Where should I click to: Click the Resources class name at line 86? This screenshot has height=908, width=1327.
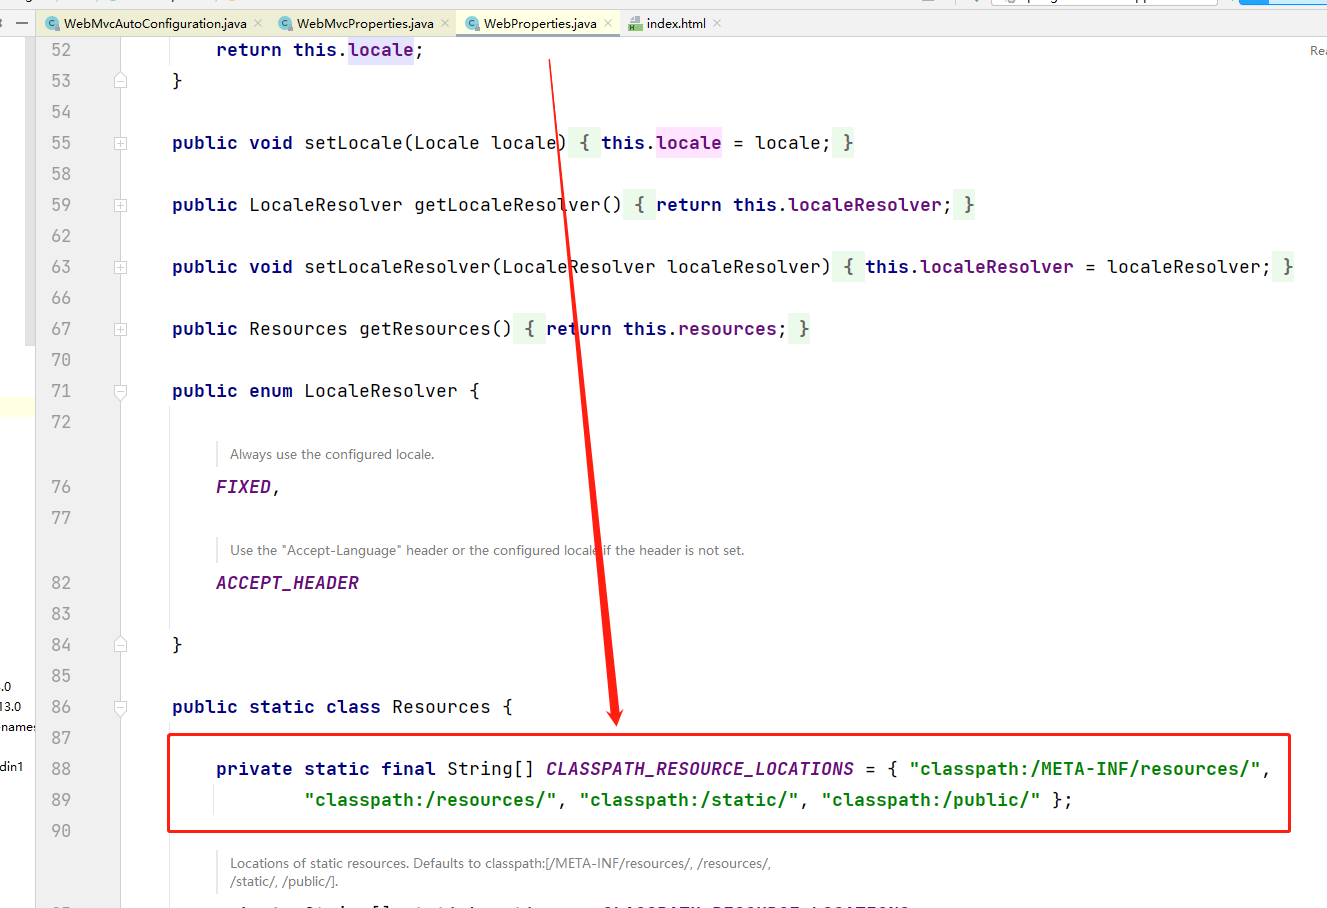(441, 707)
